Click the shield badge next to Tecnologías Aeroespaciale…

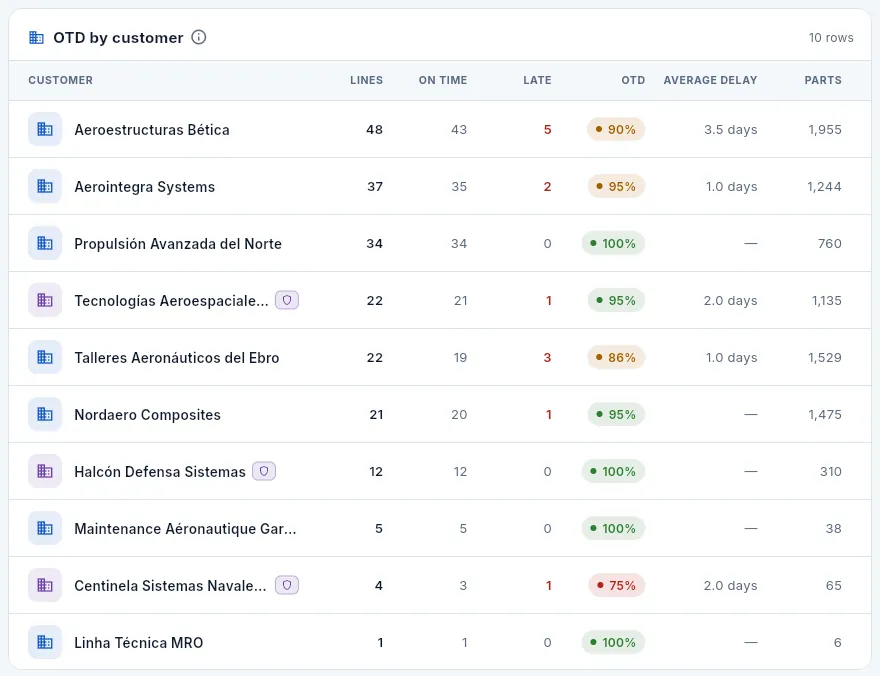point(287,300)
